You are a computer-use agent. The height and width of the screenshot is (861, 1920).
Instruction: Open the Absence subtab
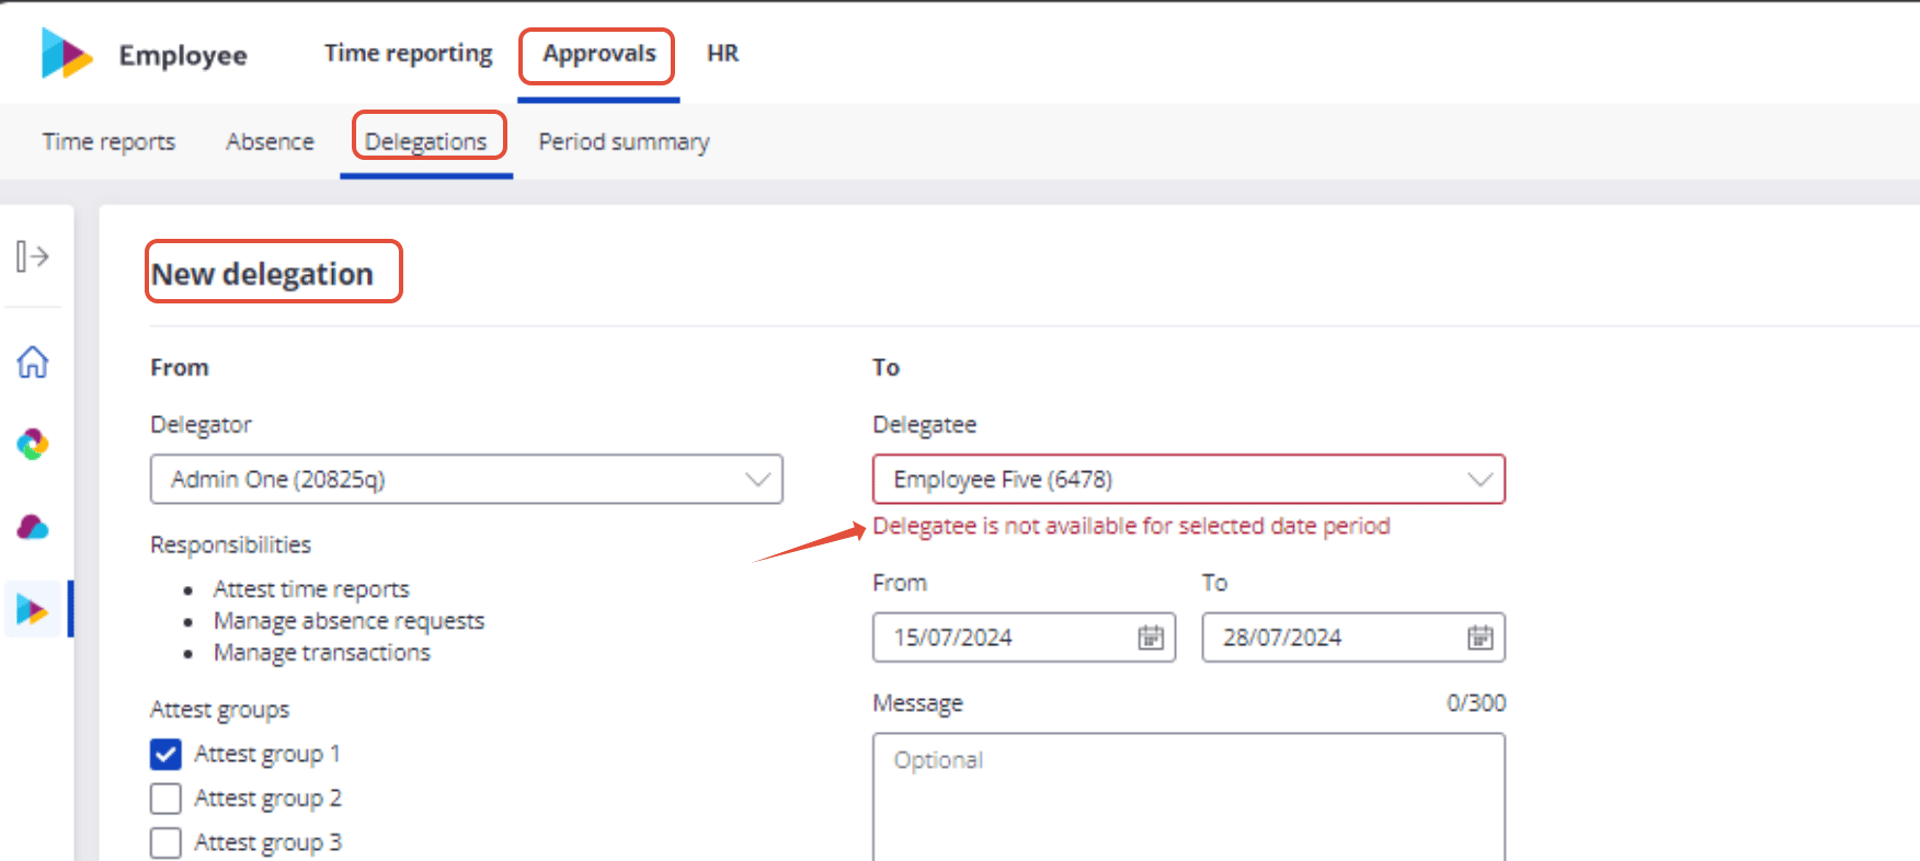coord(270,142)
